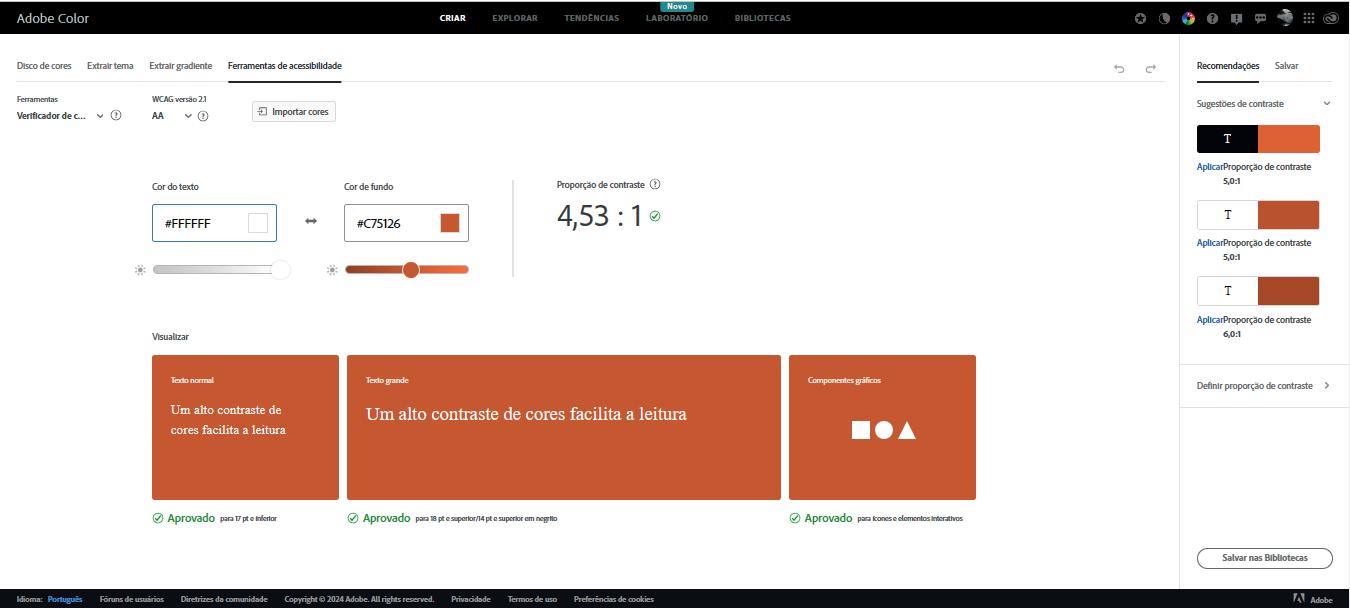Click info icon beside Verificador tool dropdown
The width and height of the screenshot is (1350, 608).
pos(116,116)
